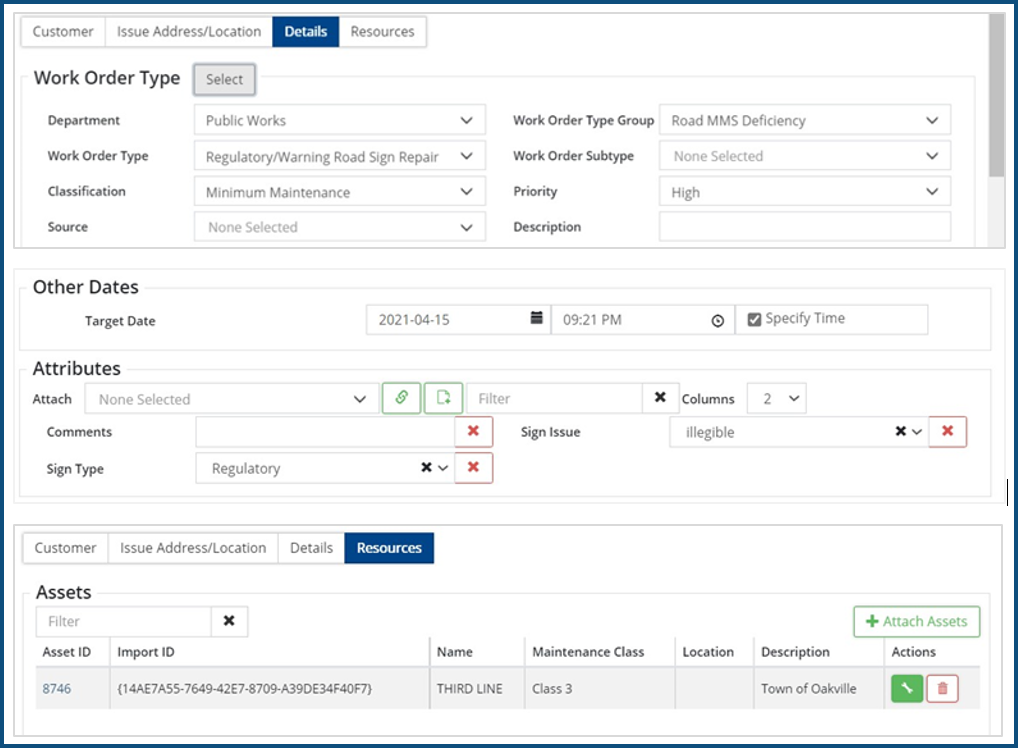Switch to the Issue Address/Location tab at top
Viewport: 1018px width, 748px height.
(x=189, y=32)
